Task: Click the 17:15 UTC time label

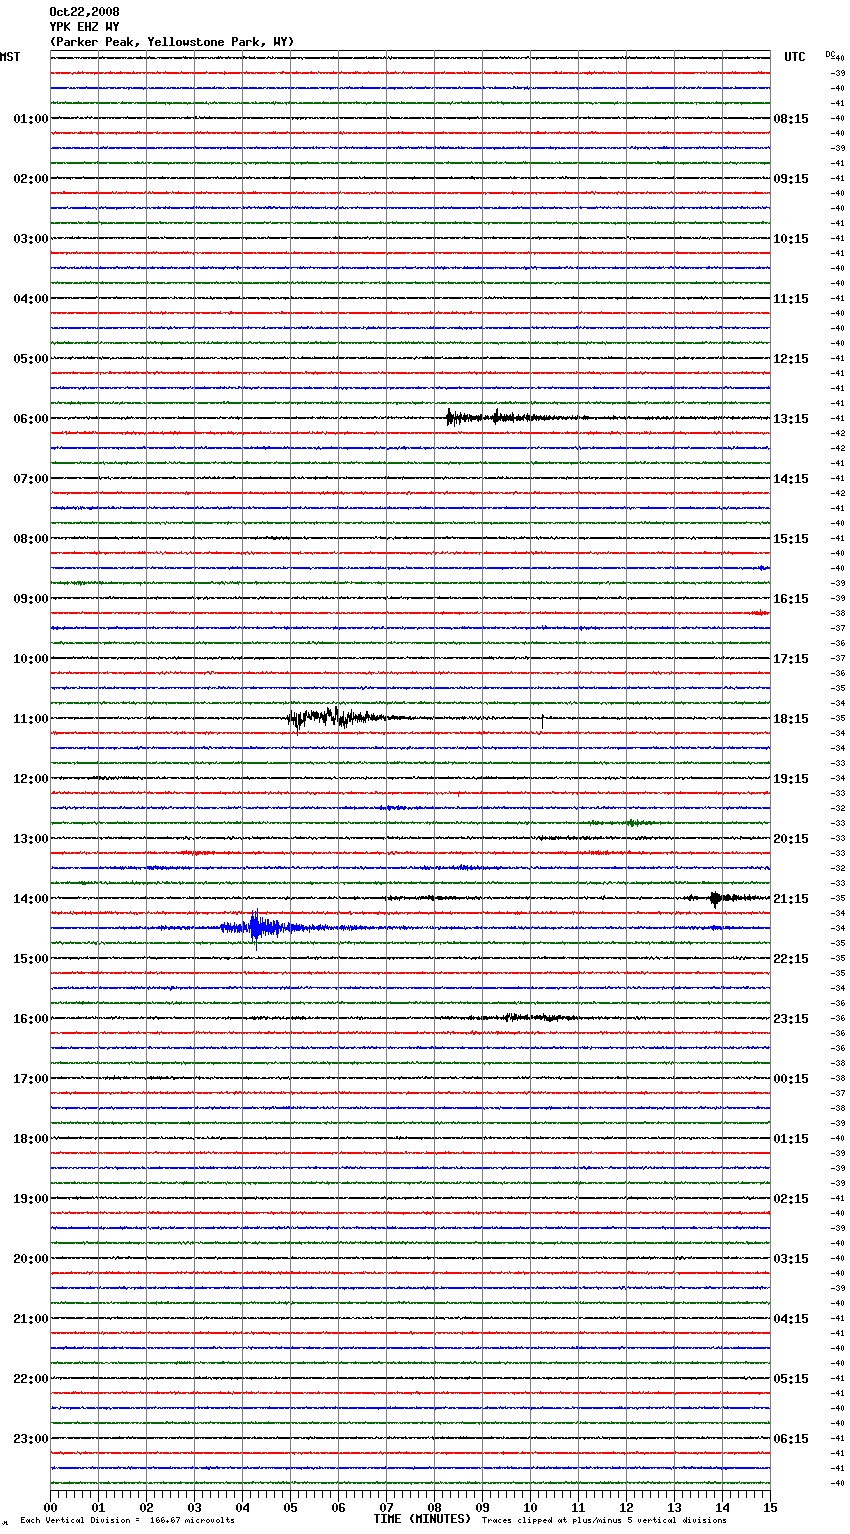Action: (791, 659)
